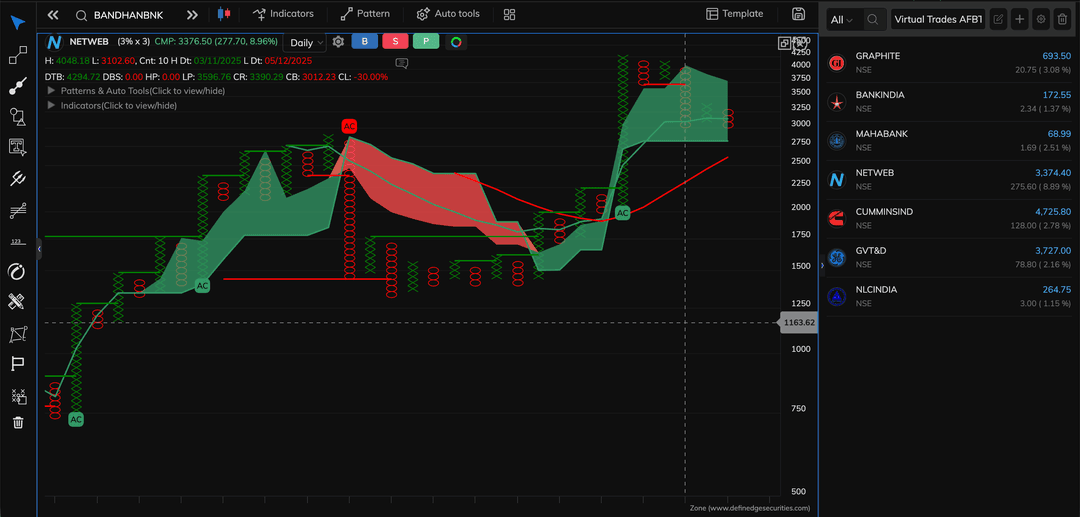Open the multi-chart grid layout icon

click(x=509, y=14)
